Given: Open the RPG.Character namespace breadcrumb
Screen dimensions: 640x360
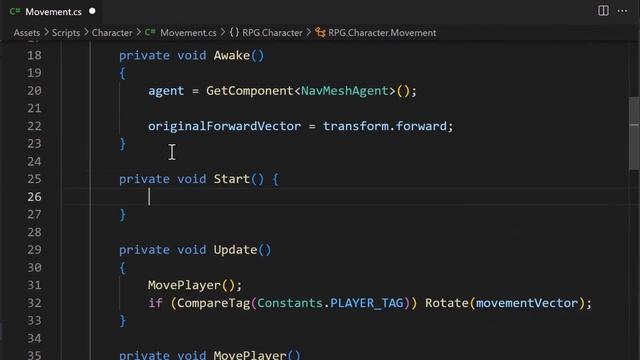Looking at the screenshot, I should point(272,33).
